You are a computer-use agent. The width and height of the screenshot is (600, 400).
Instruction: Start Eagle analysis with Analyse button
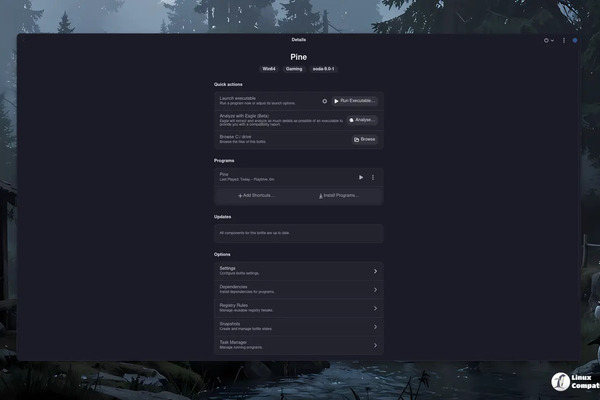click(x=362, y=120)
